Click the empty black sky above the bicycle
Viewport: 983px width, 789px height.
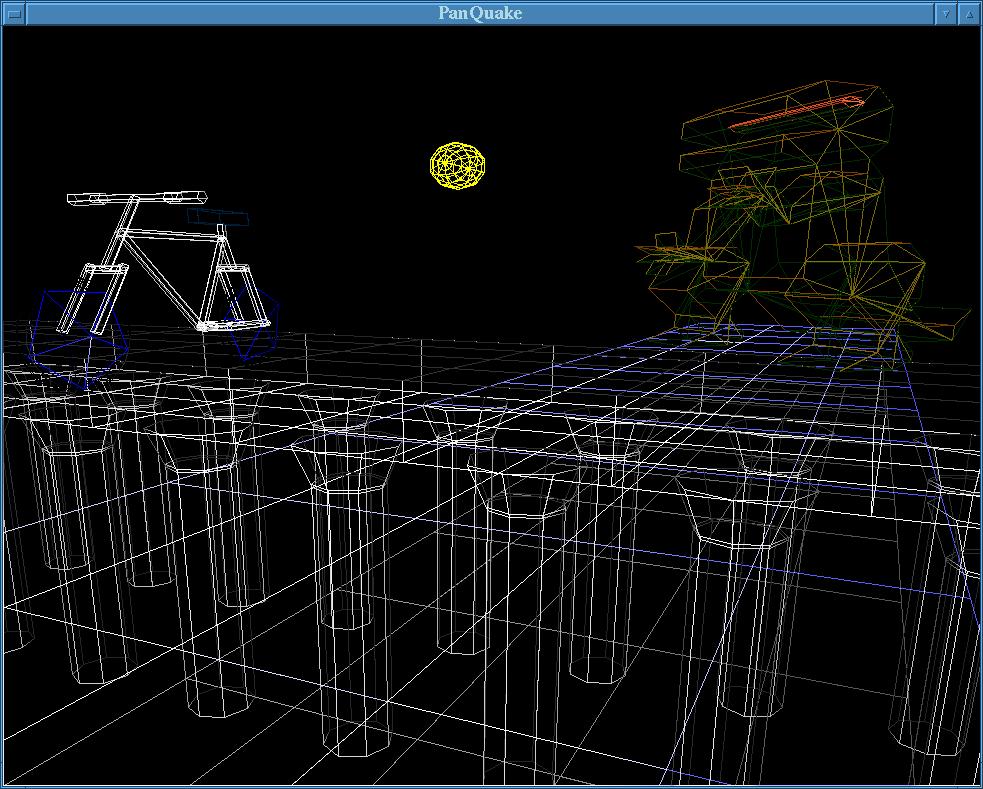(x=150, y=100)
